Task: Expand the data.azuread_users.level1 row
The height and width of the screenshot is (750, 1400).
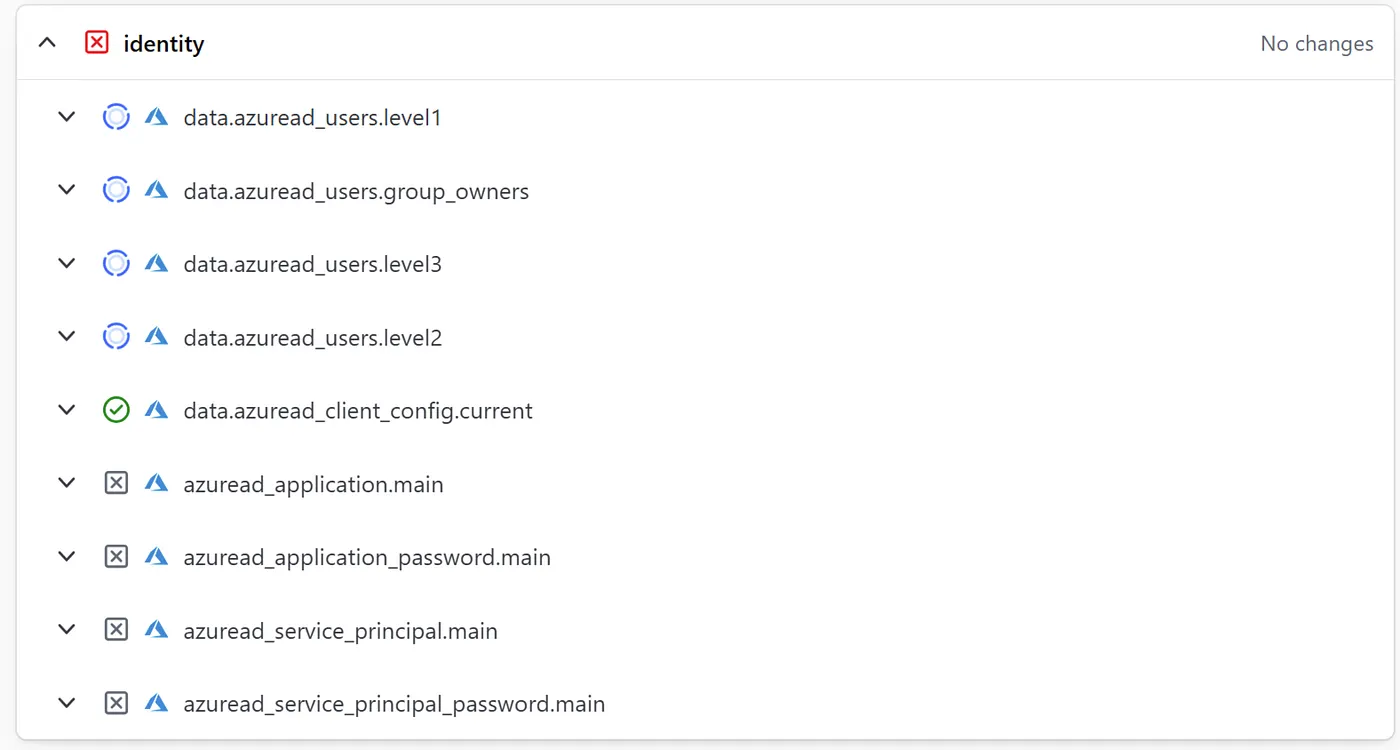Action: point(67,117)
